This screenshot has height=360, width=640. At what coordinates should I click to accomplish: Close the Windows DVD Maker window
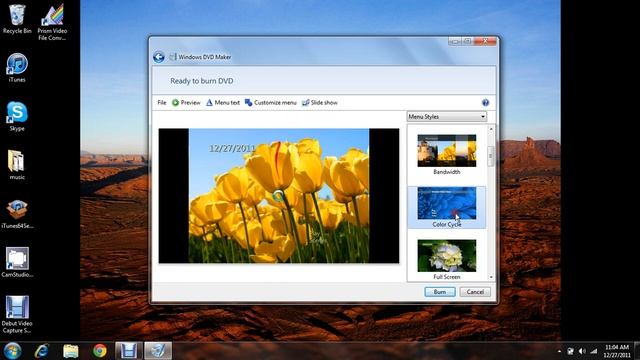click(x=485, y=41)
